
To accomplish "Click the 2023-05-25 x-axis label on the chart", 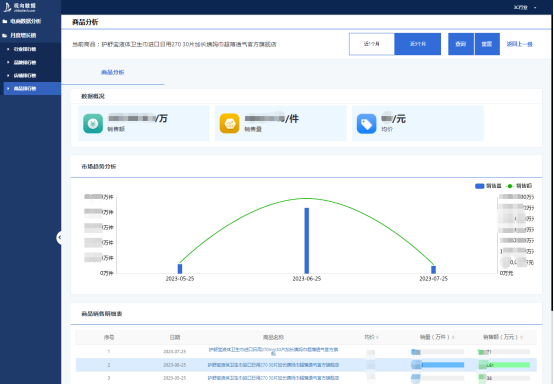I will click(x=180, y=279).
